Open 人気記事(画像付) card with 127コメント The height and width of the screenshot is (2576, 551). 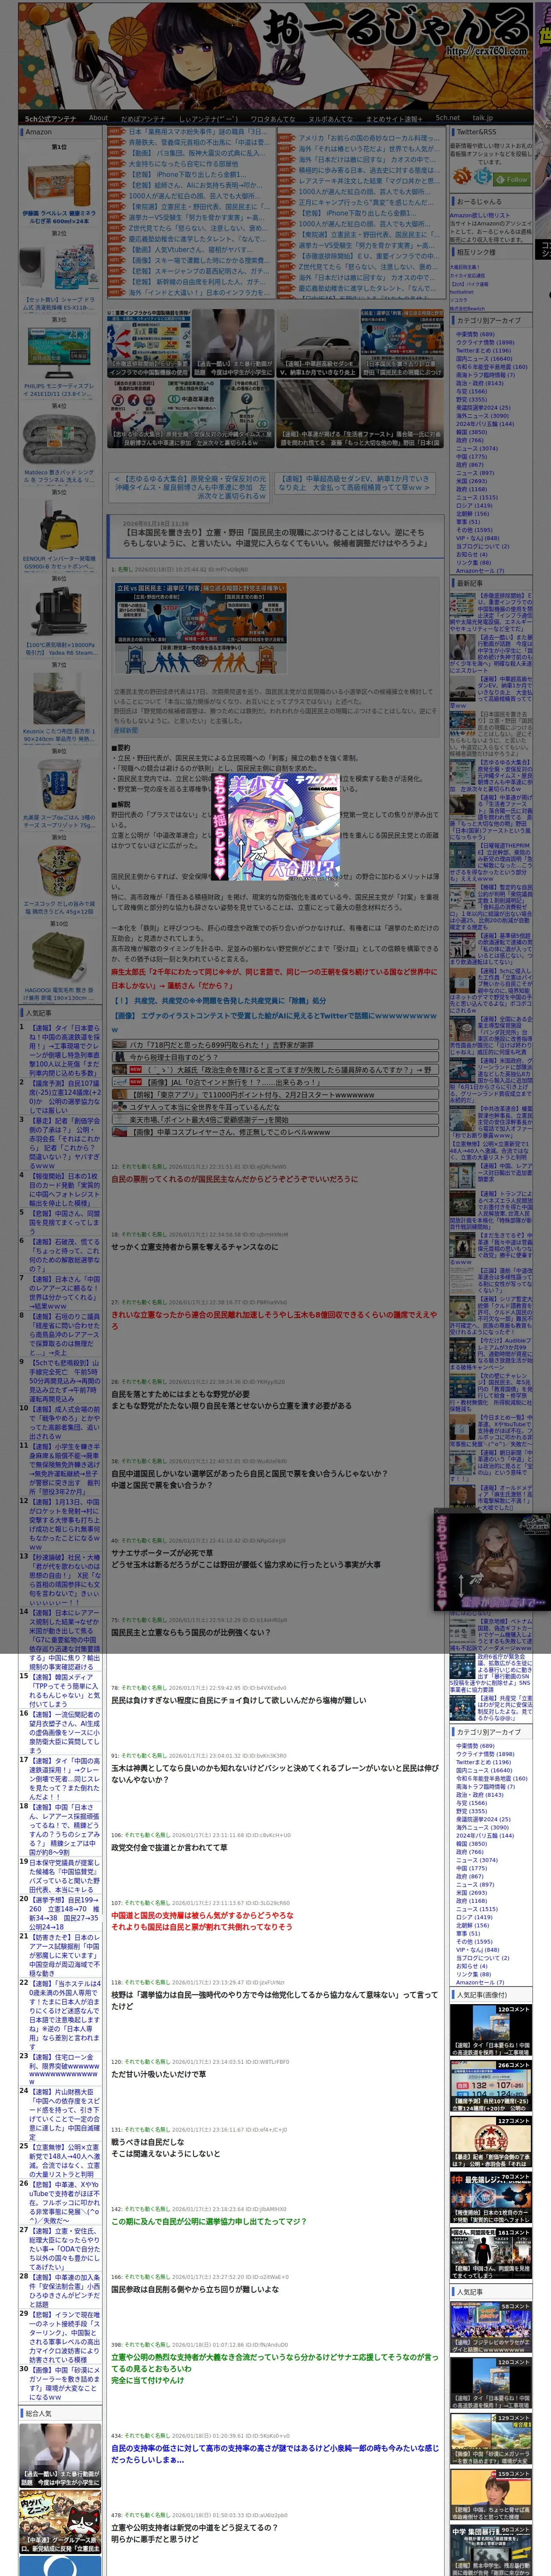[x=491, y=2141]
